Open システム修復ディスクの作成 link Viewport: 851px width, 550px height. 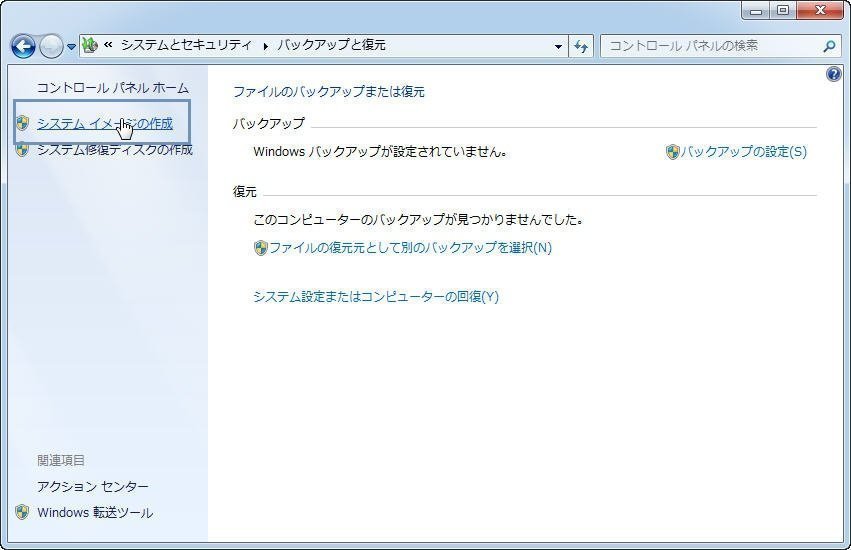click(x=115, y=150)
